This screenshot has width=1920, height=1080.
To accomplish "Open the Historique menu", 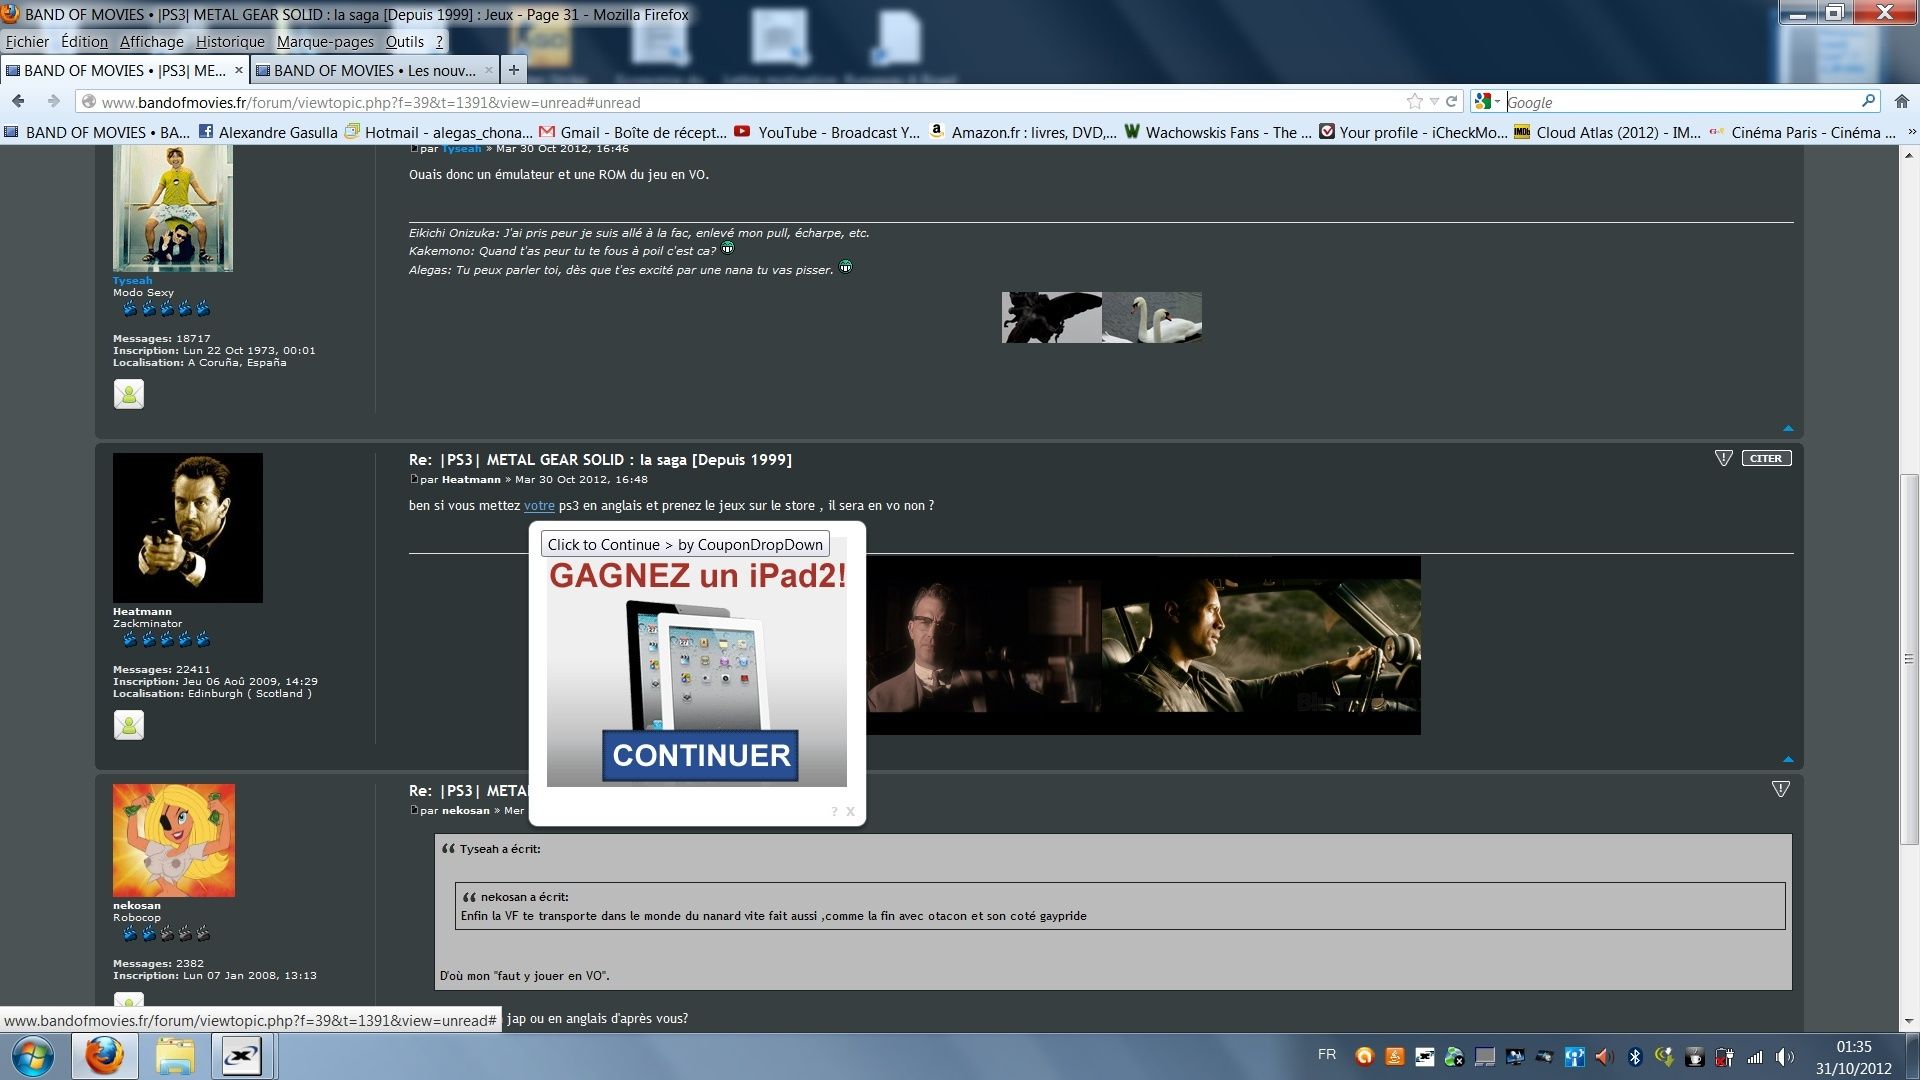I will pyautogui.click(x=230, y=42).
